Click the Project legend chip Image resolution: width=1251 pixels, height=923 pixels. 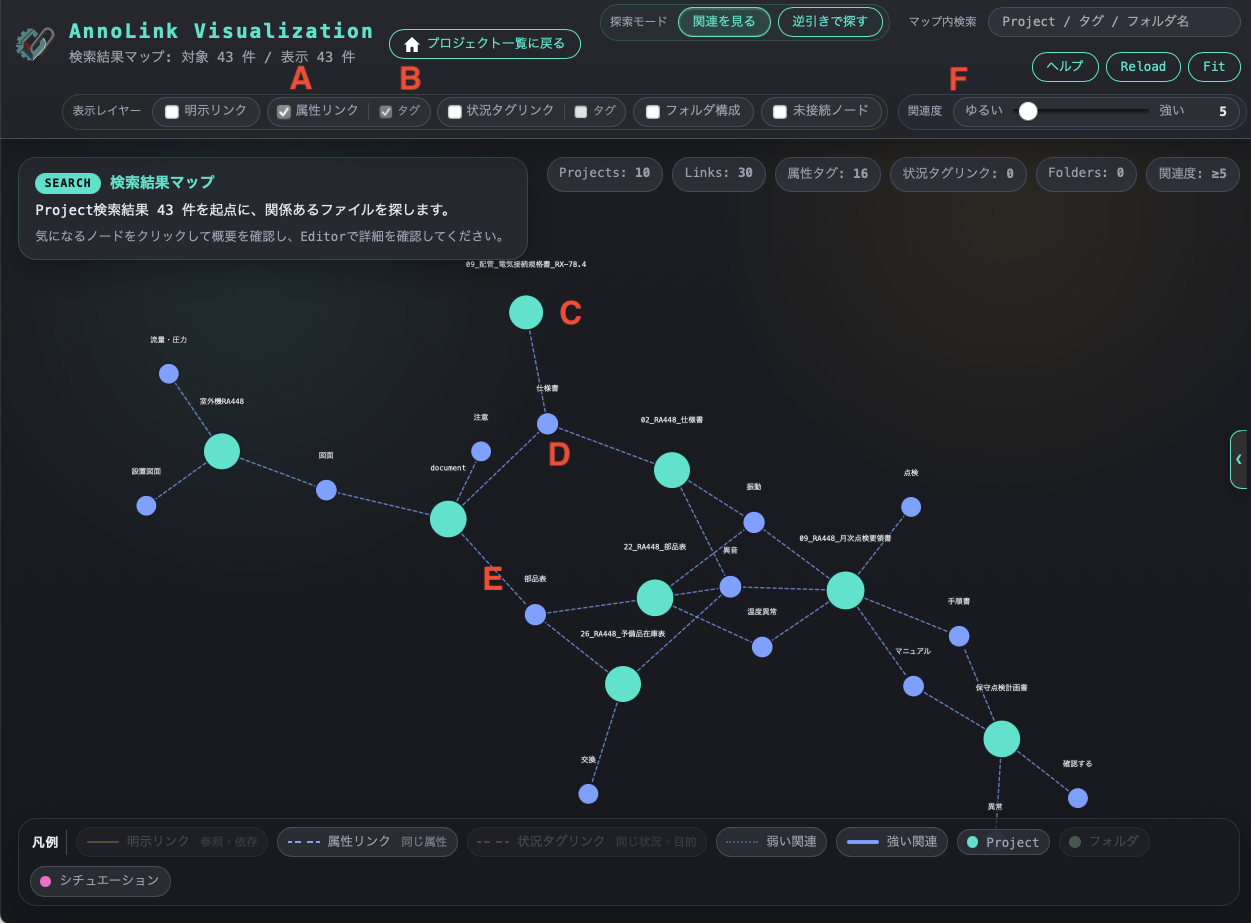pos(1003,842)
